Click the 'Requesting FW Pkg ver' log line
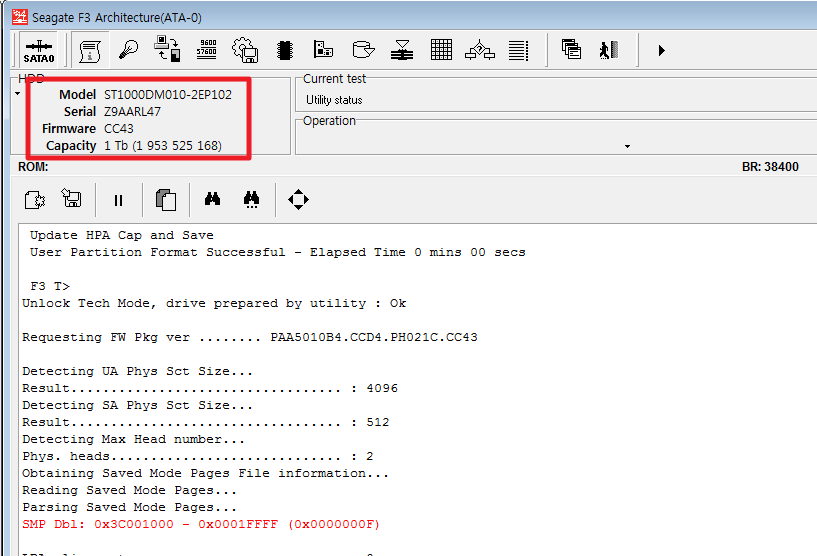 [x=250, y=337]
